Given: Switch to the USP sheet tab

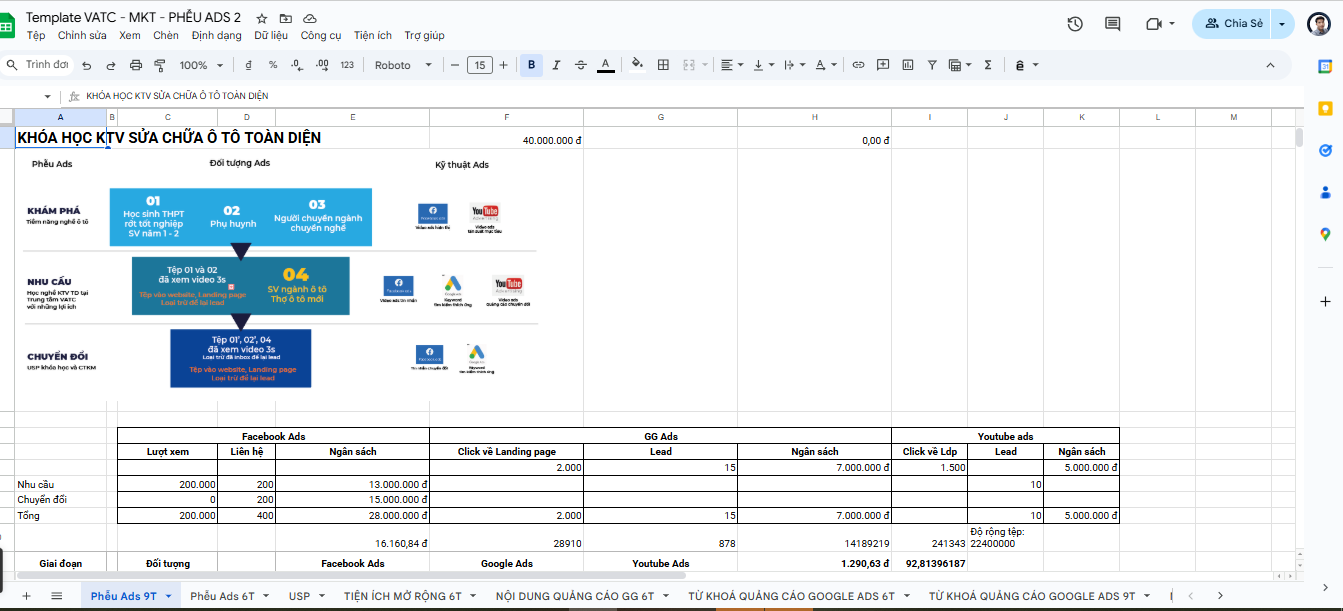Looking at the screenshot, I should click(x=299, y=596).
